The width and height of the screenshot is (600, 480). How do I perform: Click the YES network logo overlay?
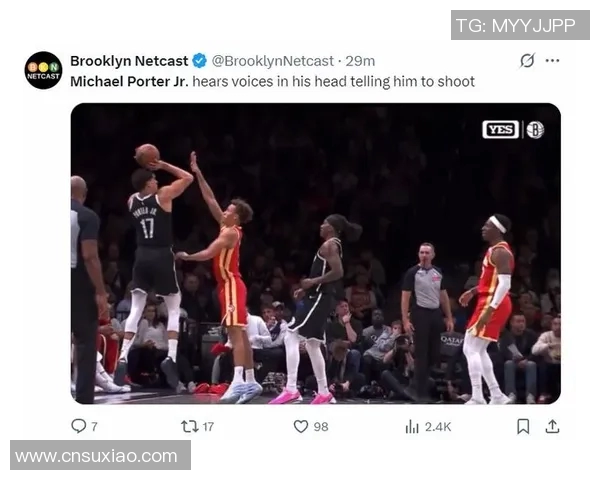click(501, 129)
